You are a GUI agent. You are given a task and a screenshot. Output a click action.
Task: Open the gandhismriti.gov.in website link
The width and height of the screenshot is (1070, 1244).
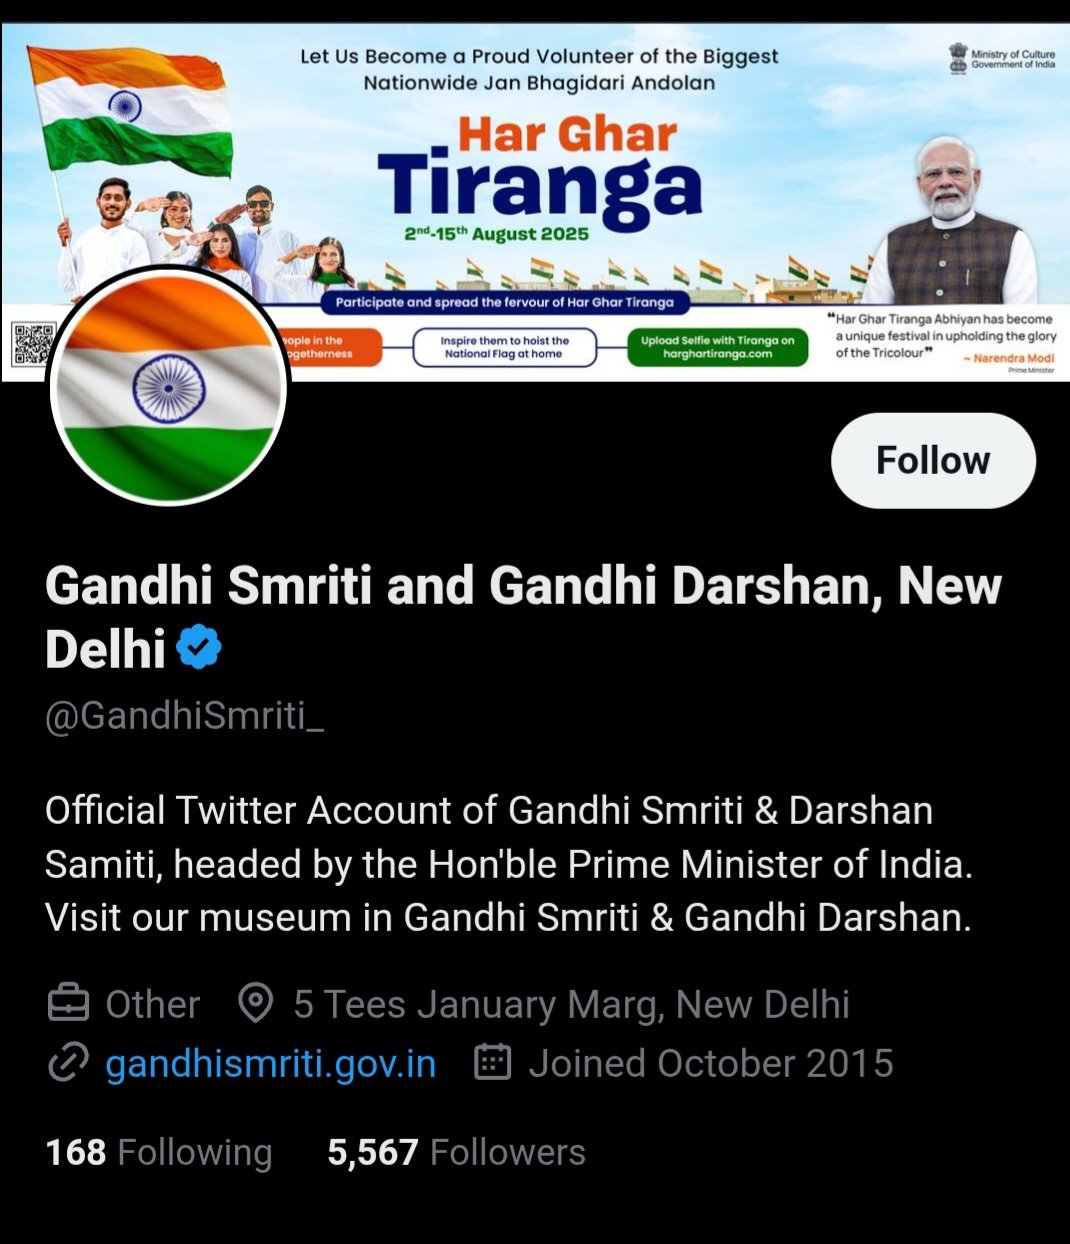270,1063
